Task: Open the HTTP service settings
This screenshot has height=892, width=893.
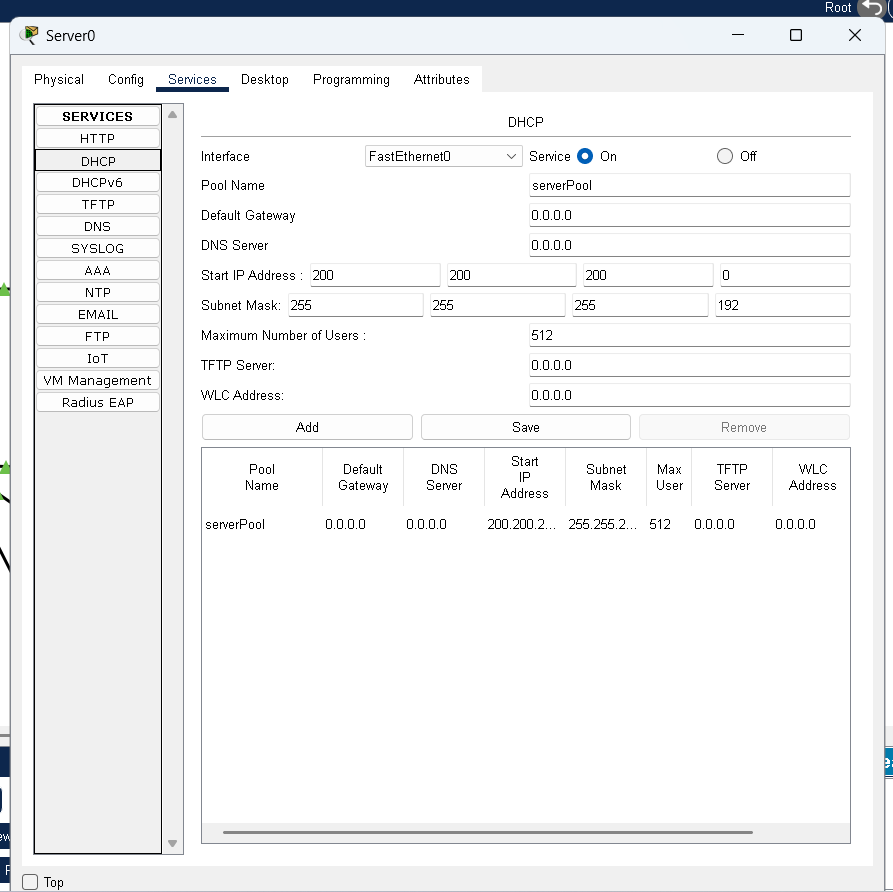Action: (98, 138)
